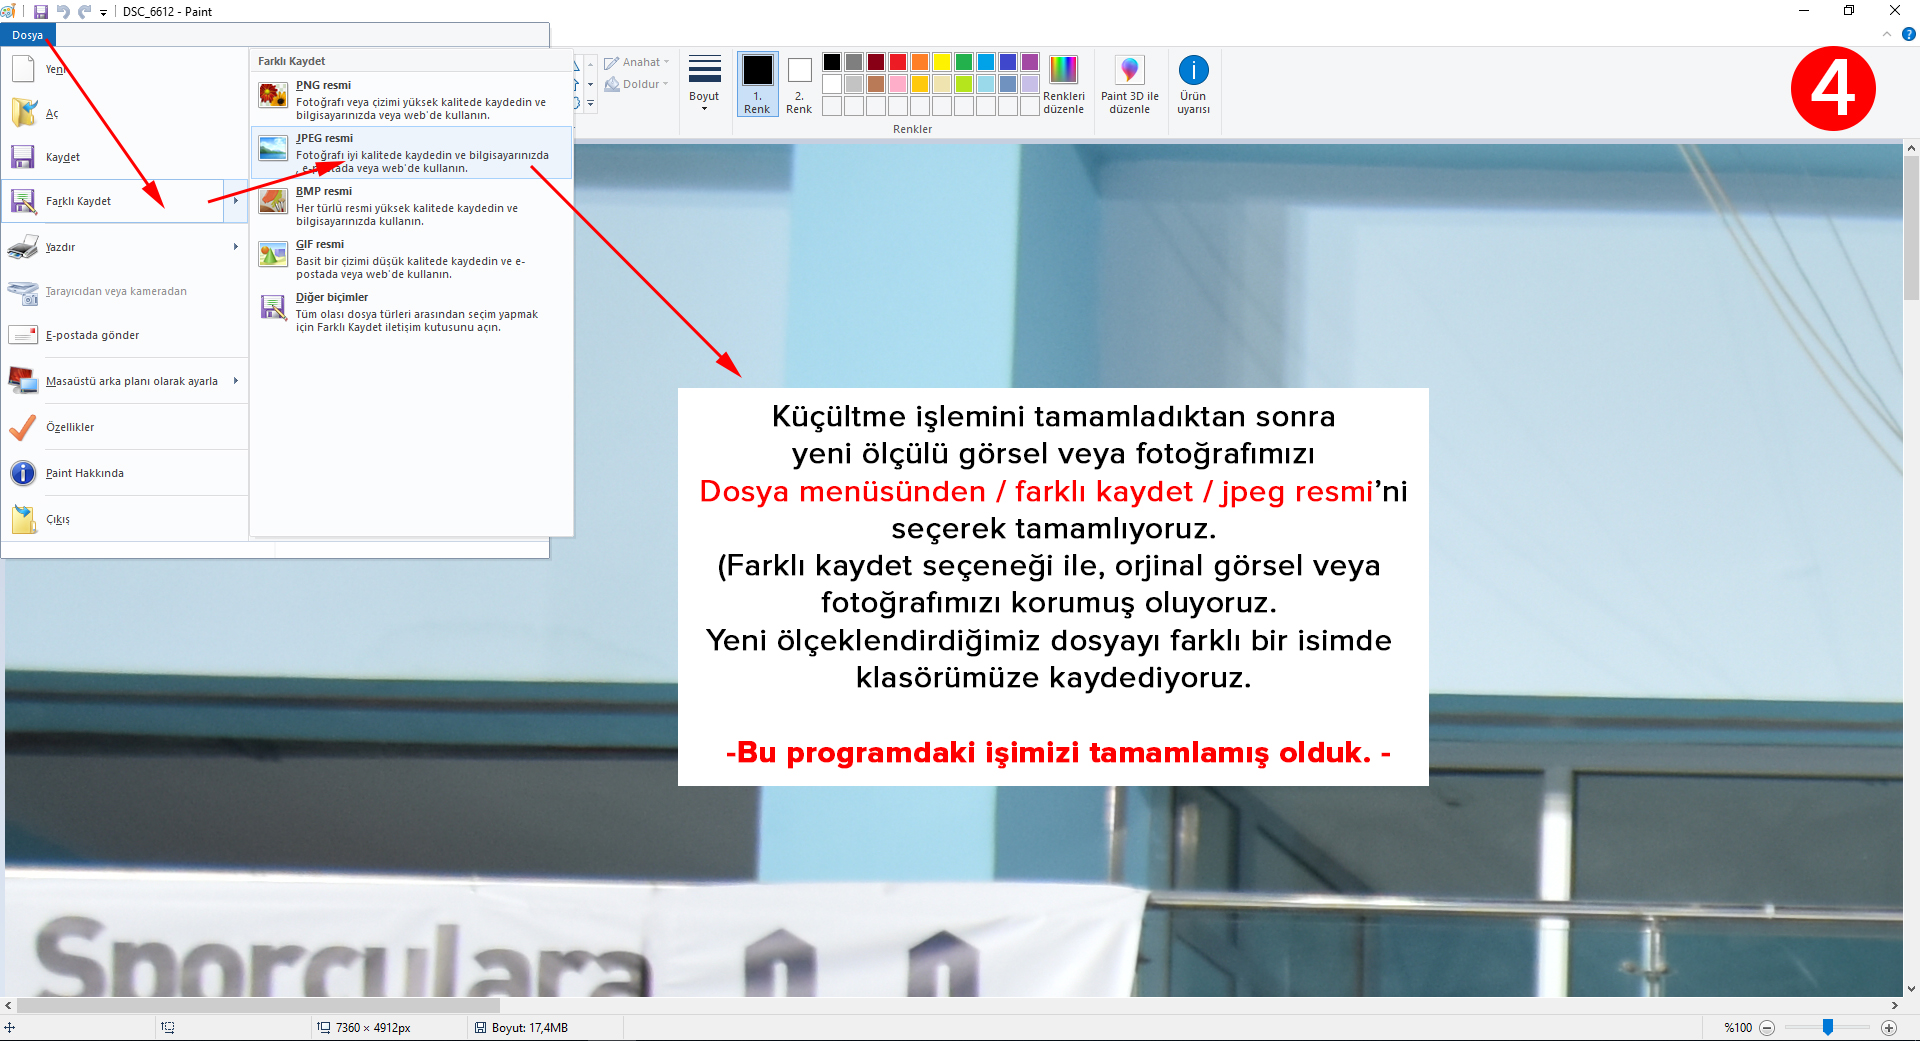Click the zoom out minus button

pos(1767,1028)
